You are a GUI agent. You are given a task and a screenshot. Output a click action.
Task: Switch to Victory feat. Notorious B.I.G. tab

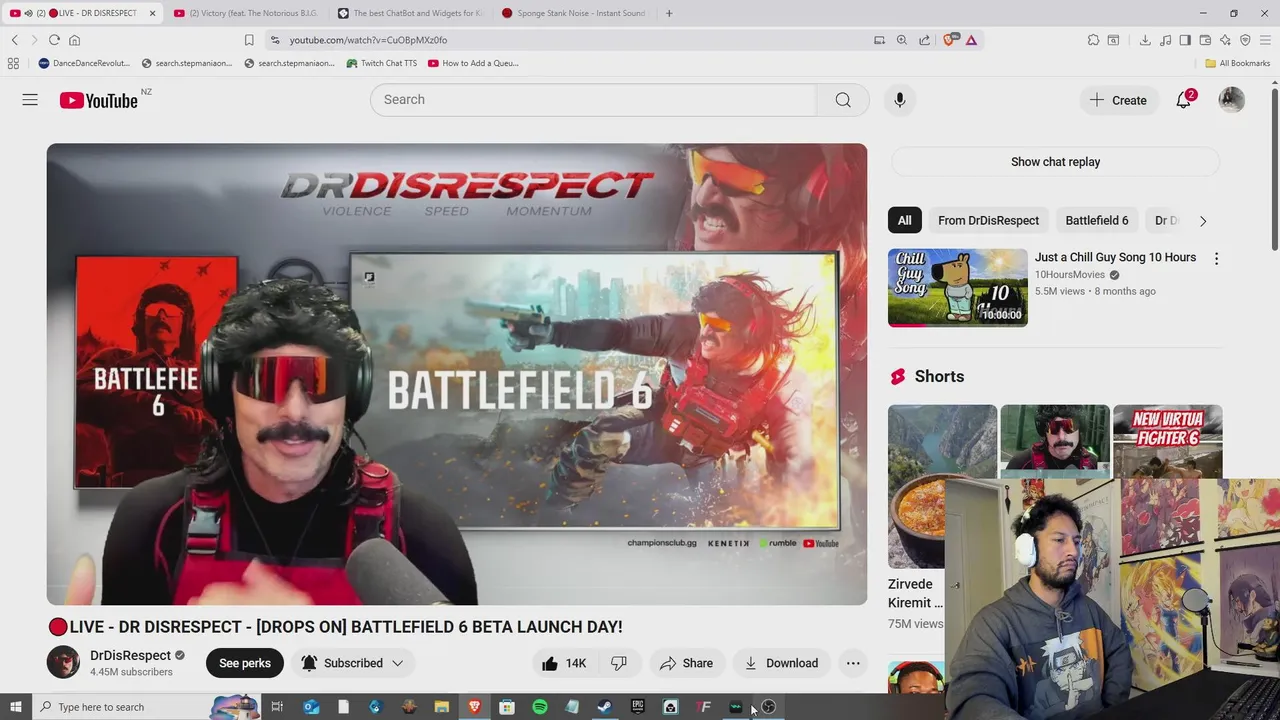245,13
